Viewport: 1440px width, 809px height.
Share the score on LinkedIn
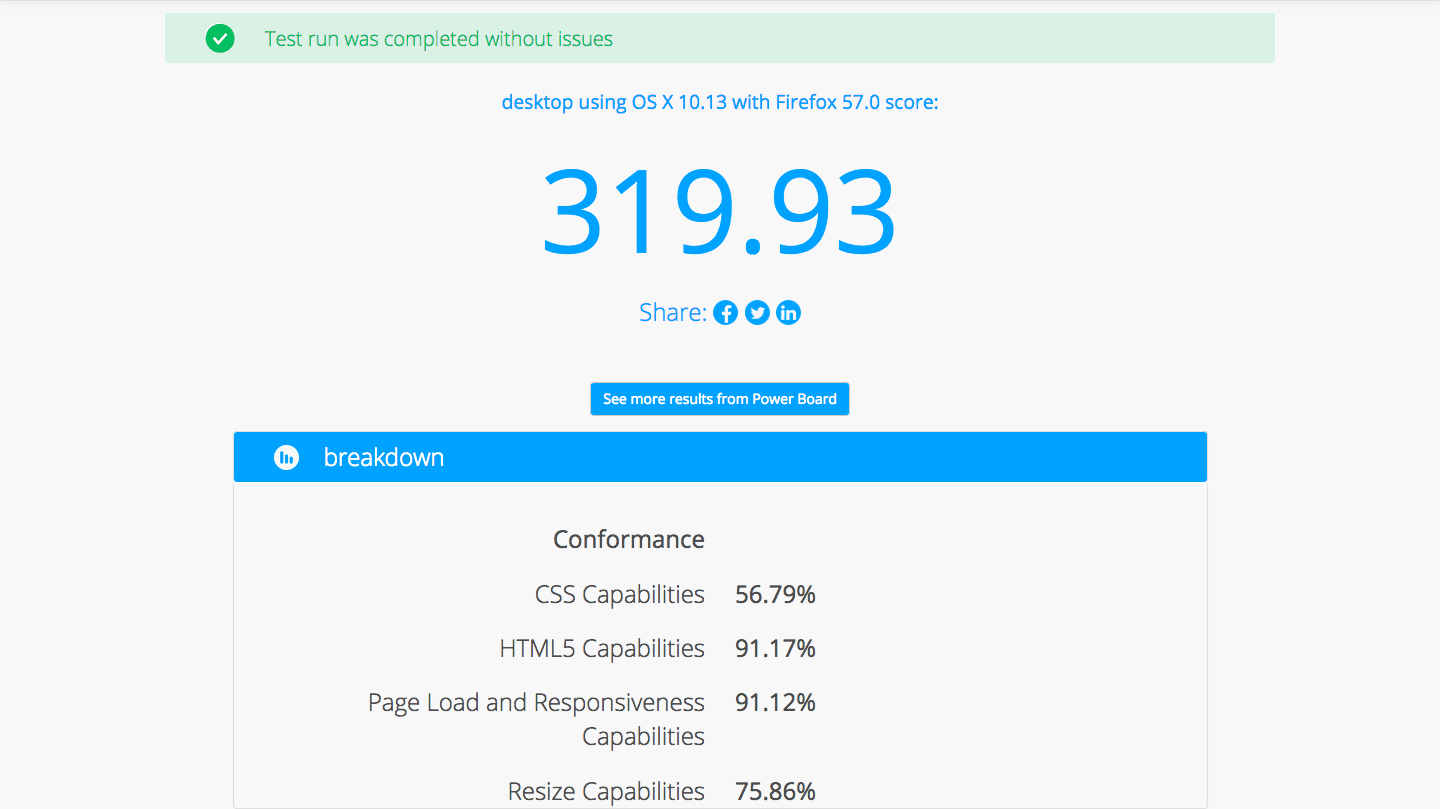[788, 313]
